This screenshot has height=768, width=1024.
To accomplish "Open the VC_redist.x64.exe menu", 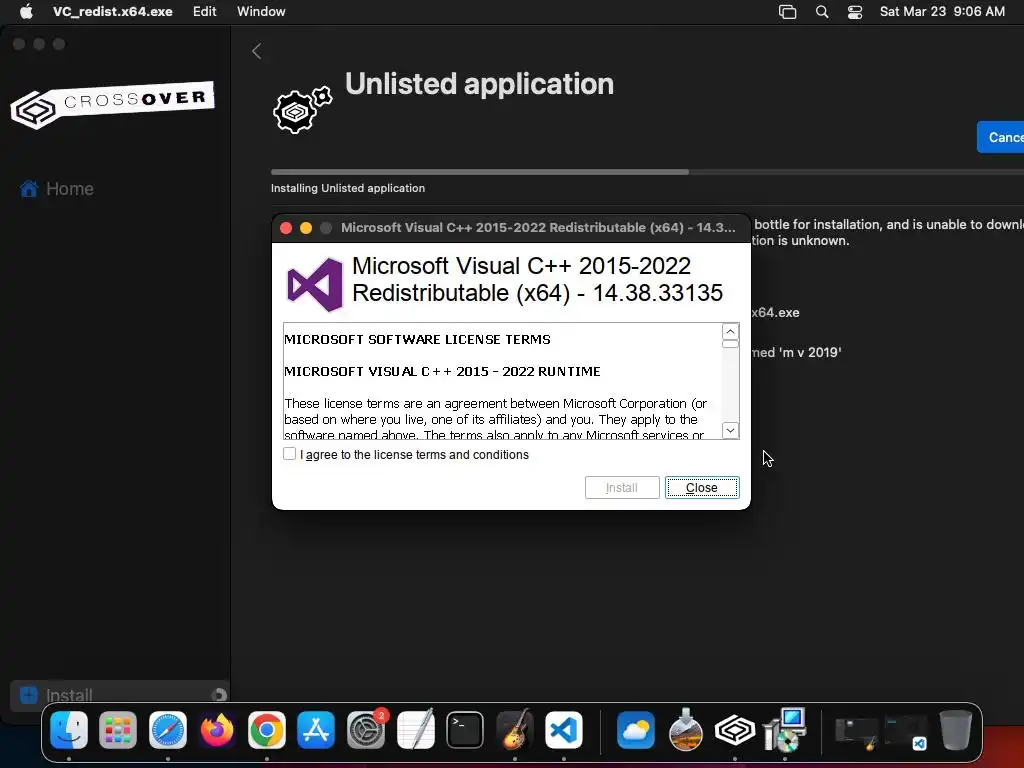I will (113, 11).
